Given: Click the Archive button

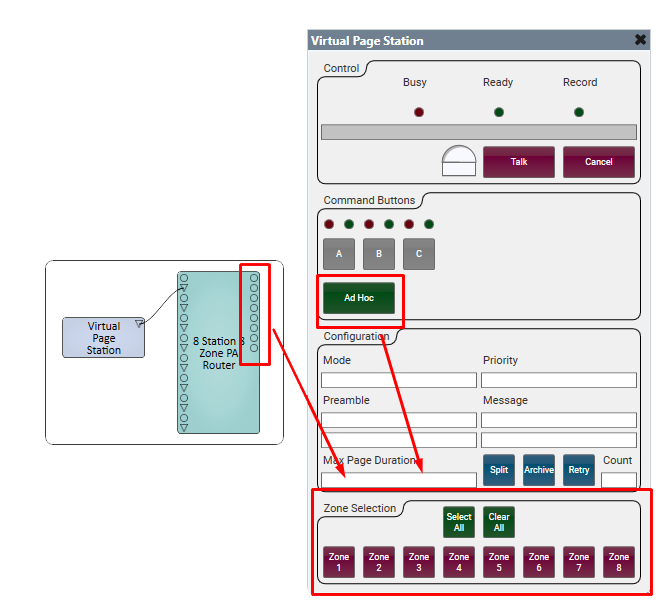Looking at the screenshot, I should point(539,470).
